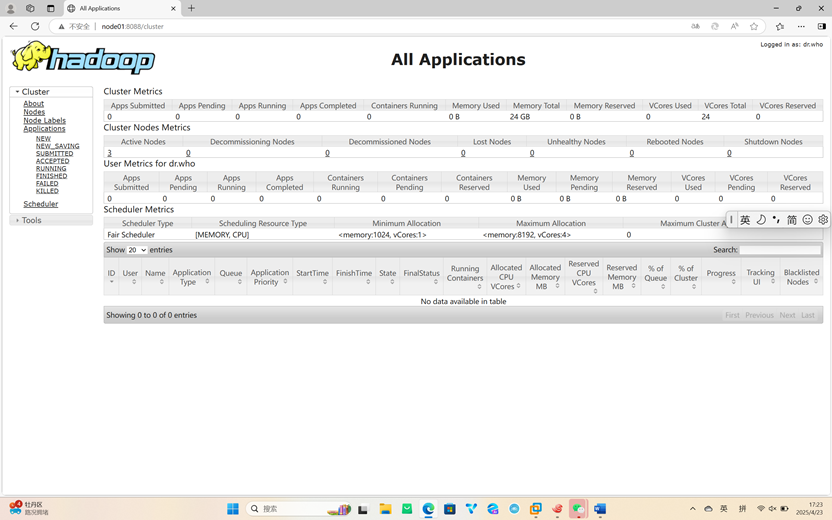Show hidden system tray icons
832x520 pixels.
pyautogui.click(x=692, y=508)
